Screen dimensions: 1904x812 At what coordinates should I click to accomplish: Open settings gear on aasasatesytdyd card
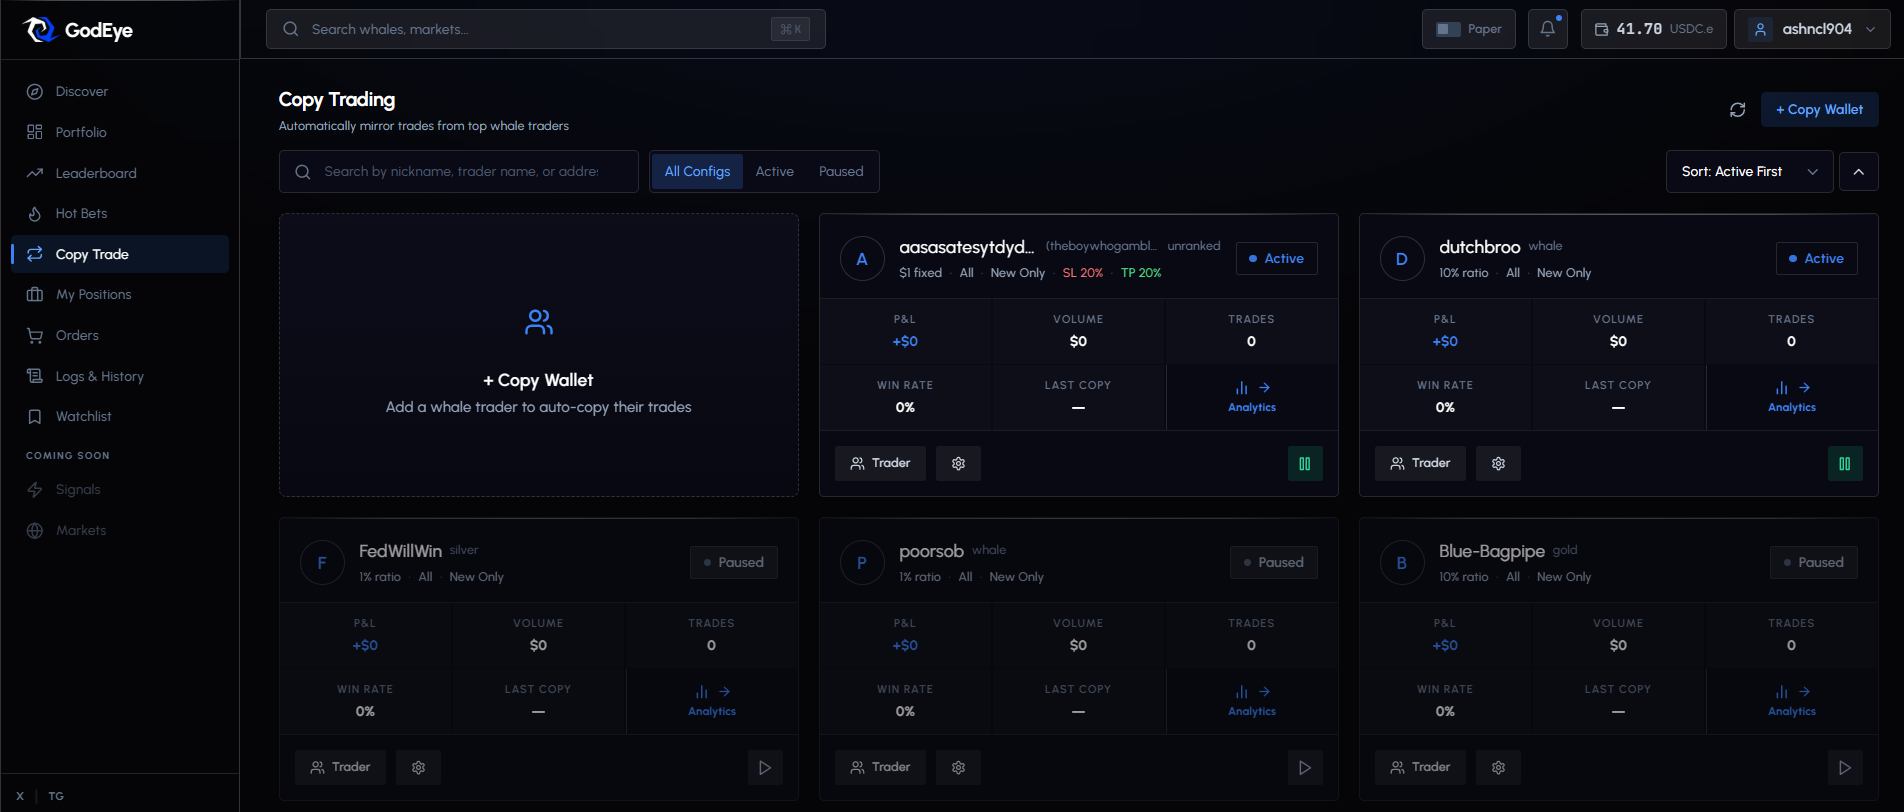(x=958, y=463)
